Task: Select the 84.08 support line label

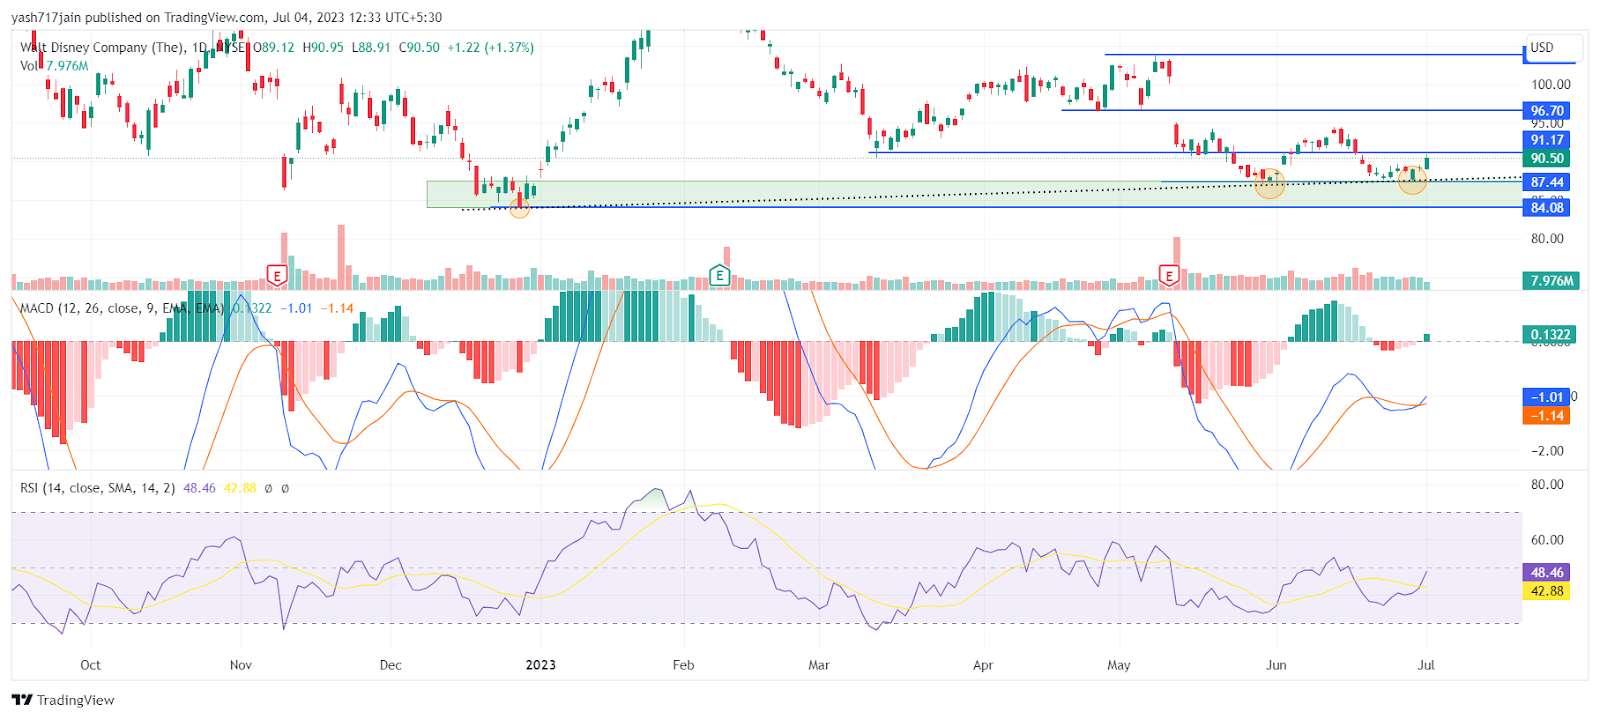Action: [1547, 207]
